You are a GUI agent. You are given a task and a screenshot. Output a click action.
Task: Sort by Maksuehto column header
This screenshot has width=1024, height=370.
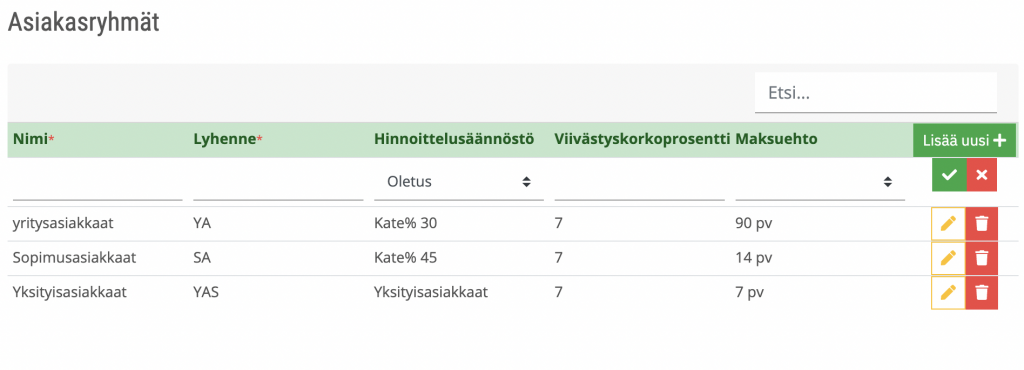[776, 139]
